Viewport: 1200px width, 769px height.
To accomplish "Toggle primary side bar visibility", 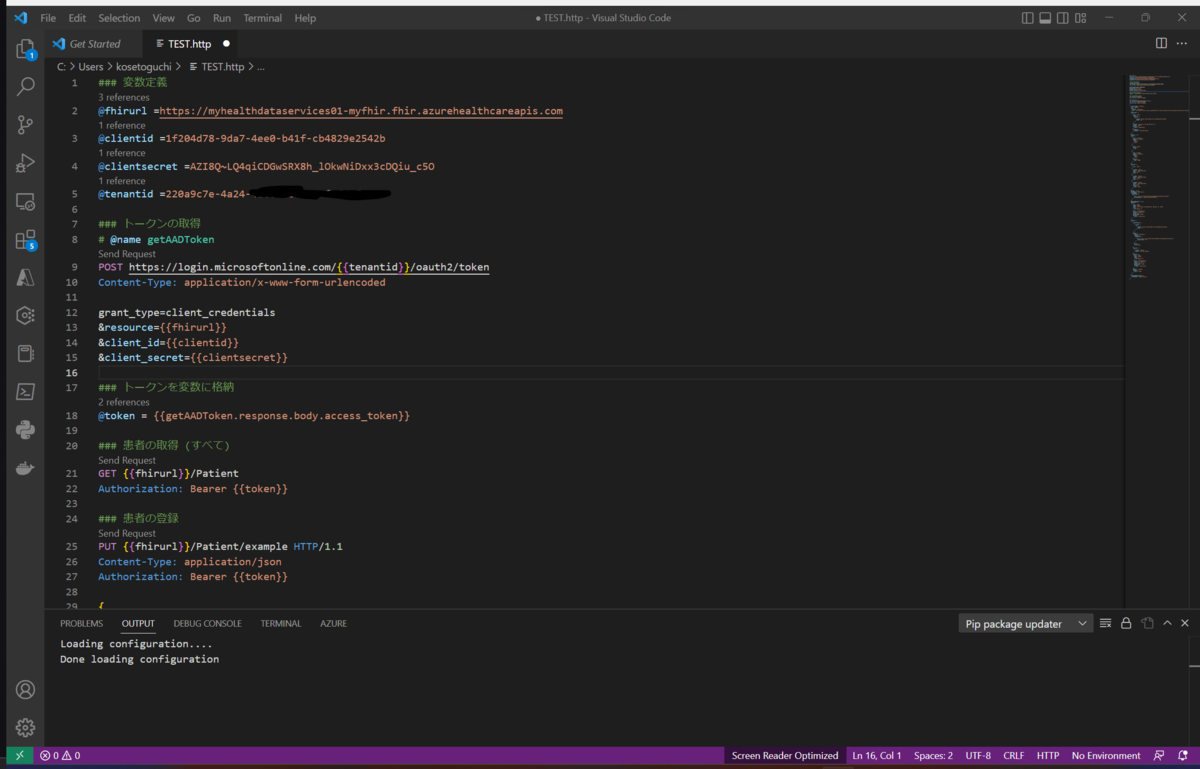I will tap(1027, 18).
